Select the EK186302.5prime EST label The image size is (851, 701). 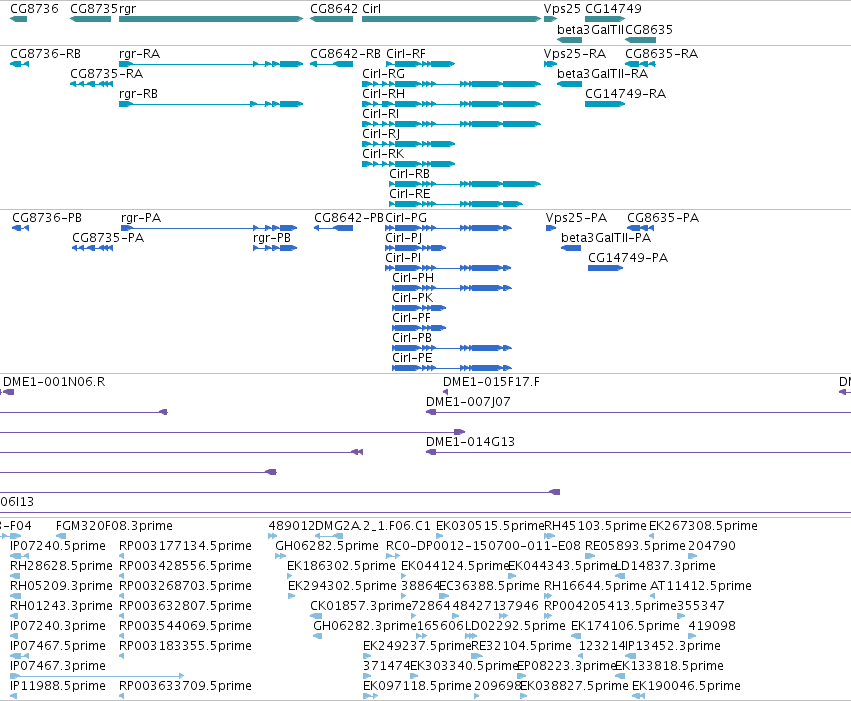point(341,566)
